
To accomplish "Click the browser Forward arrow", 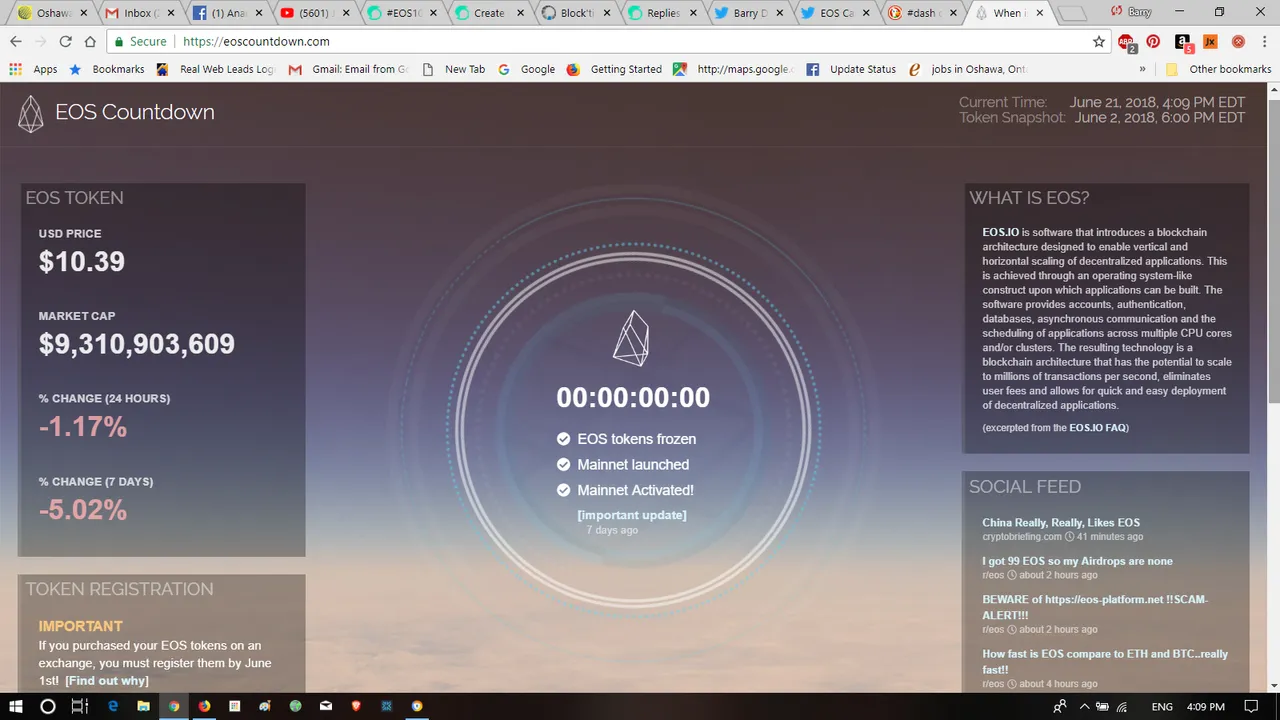I will tap(40, 41).
